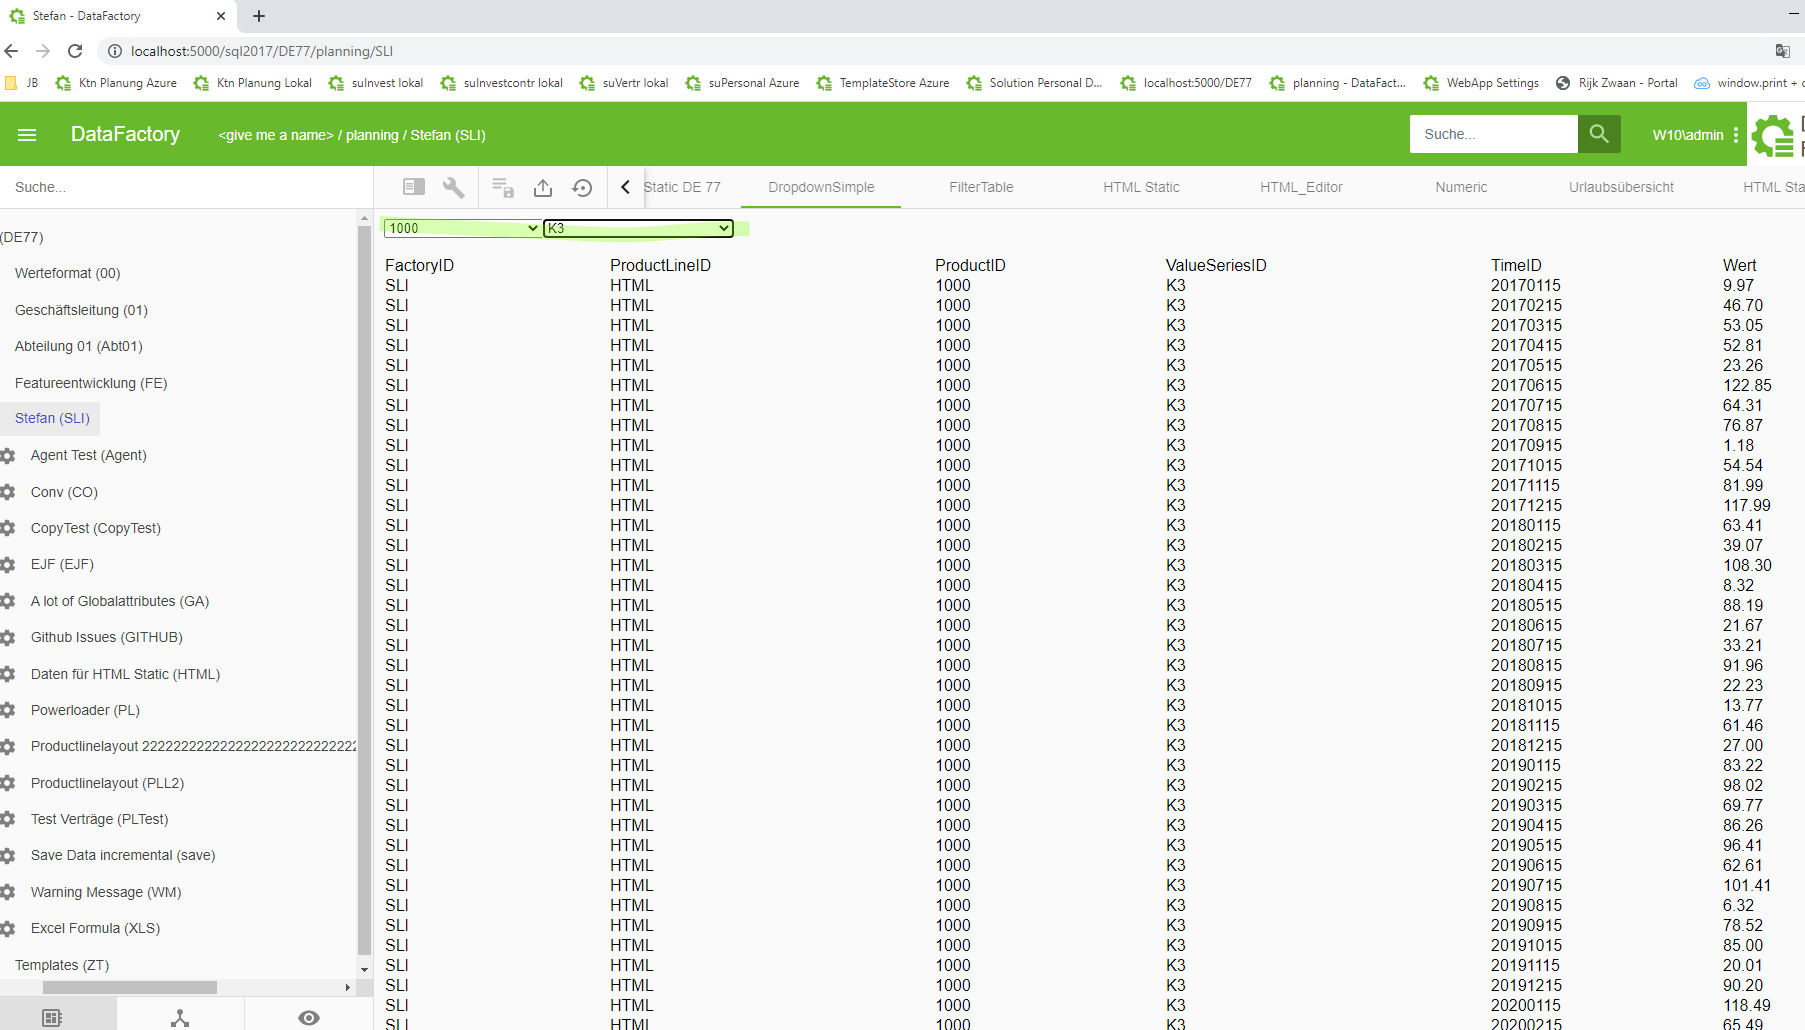
Task: Open Github Issues (GITHUB) in sidebar
Action: click(x=106, y=637)
